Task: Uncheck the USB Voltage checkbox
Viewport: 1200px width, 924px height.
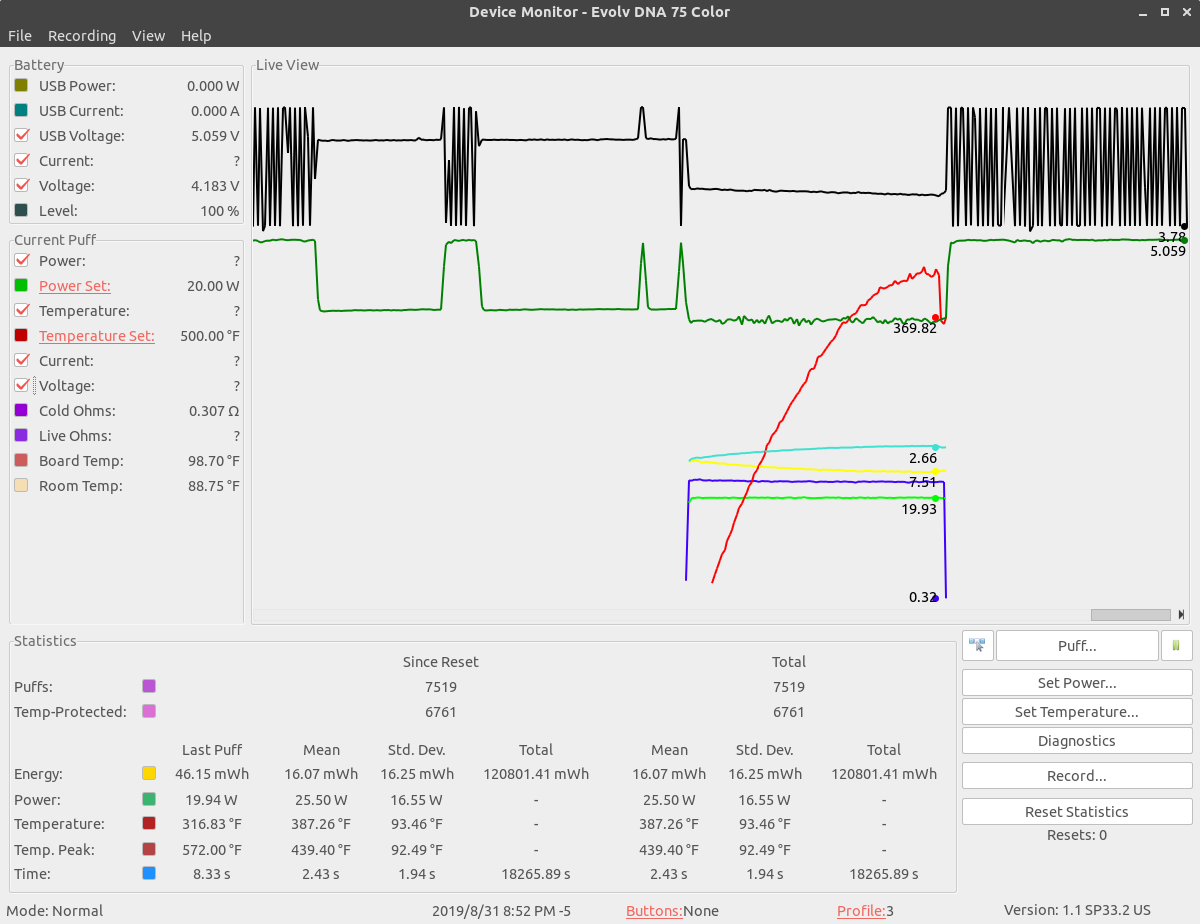Action: (x=21, y=136)
